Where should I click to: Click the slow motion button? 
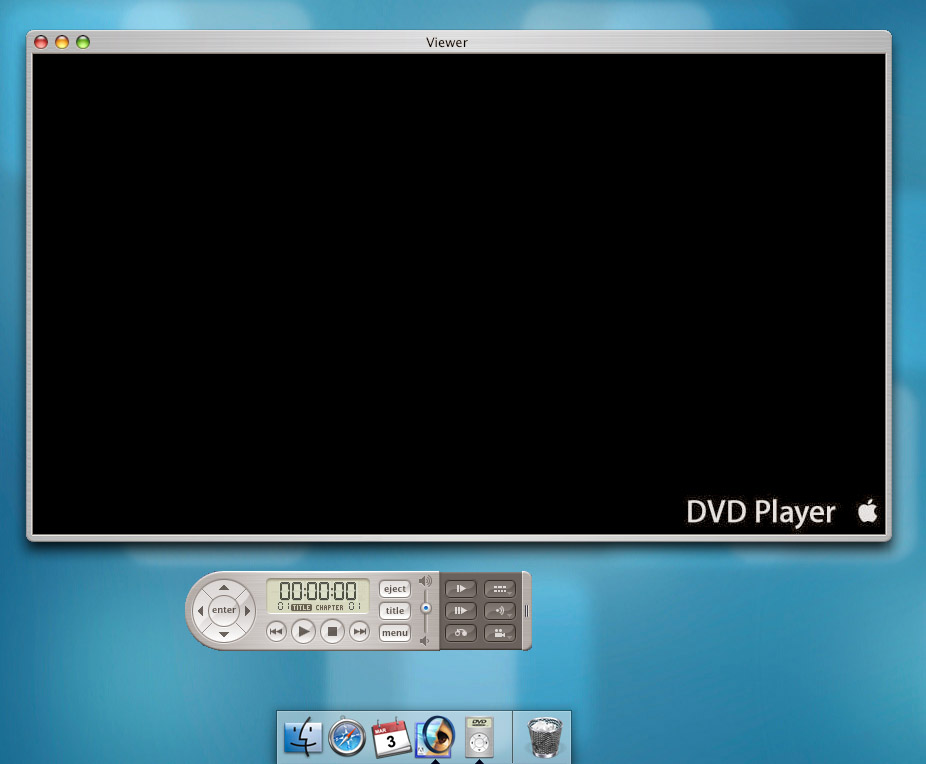click(461, 589)
